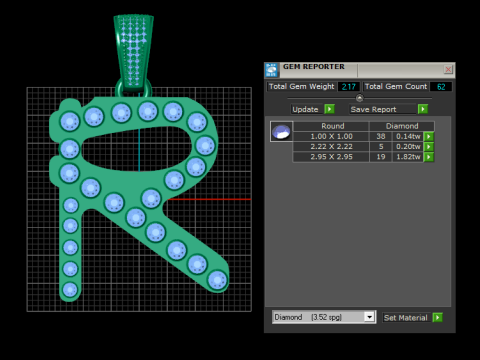This screenshot has width=480, height=360.
Task: Open the Diamond material dropdown arrow
Action: (369, 317)
